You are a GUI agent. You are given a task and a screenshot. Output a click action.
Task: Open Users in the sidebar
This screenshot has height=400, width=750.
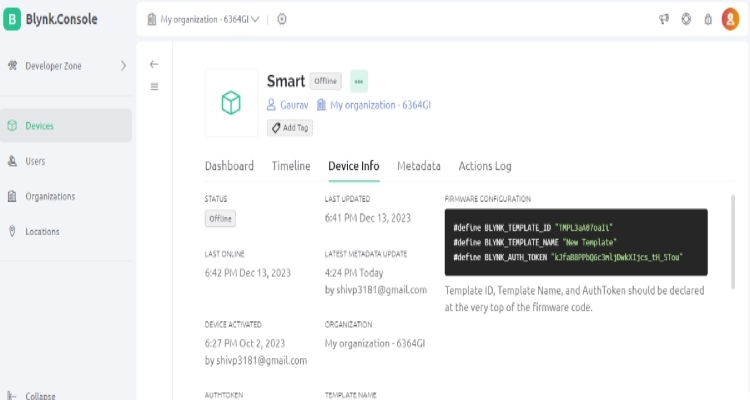pos(66,161)
